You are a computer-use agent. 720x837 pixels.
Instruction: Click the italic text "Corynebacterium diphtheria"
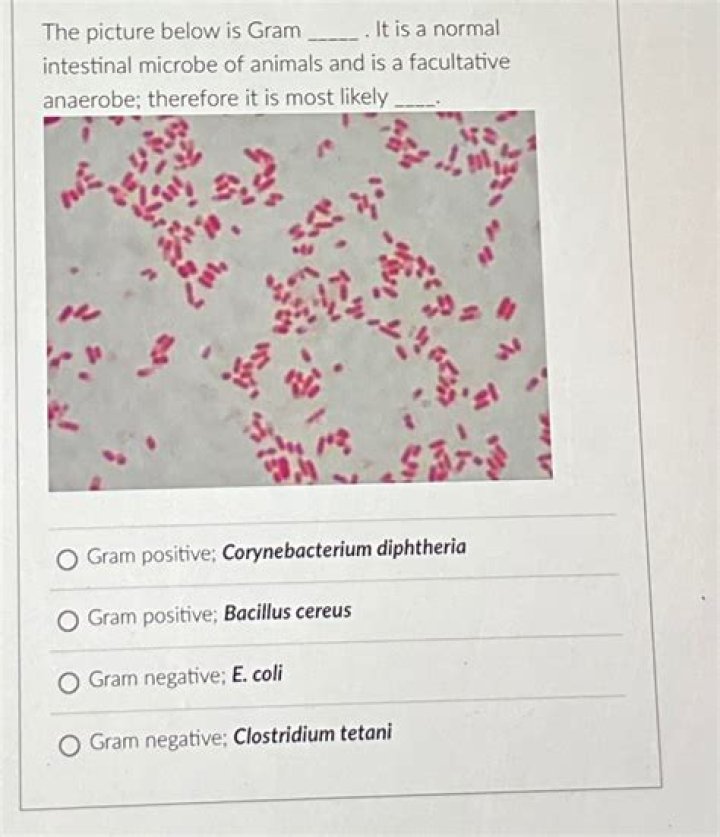pyautogui.click(x=343, y=549)
